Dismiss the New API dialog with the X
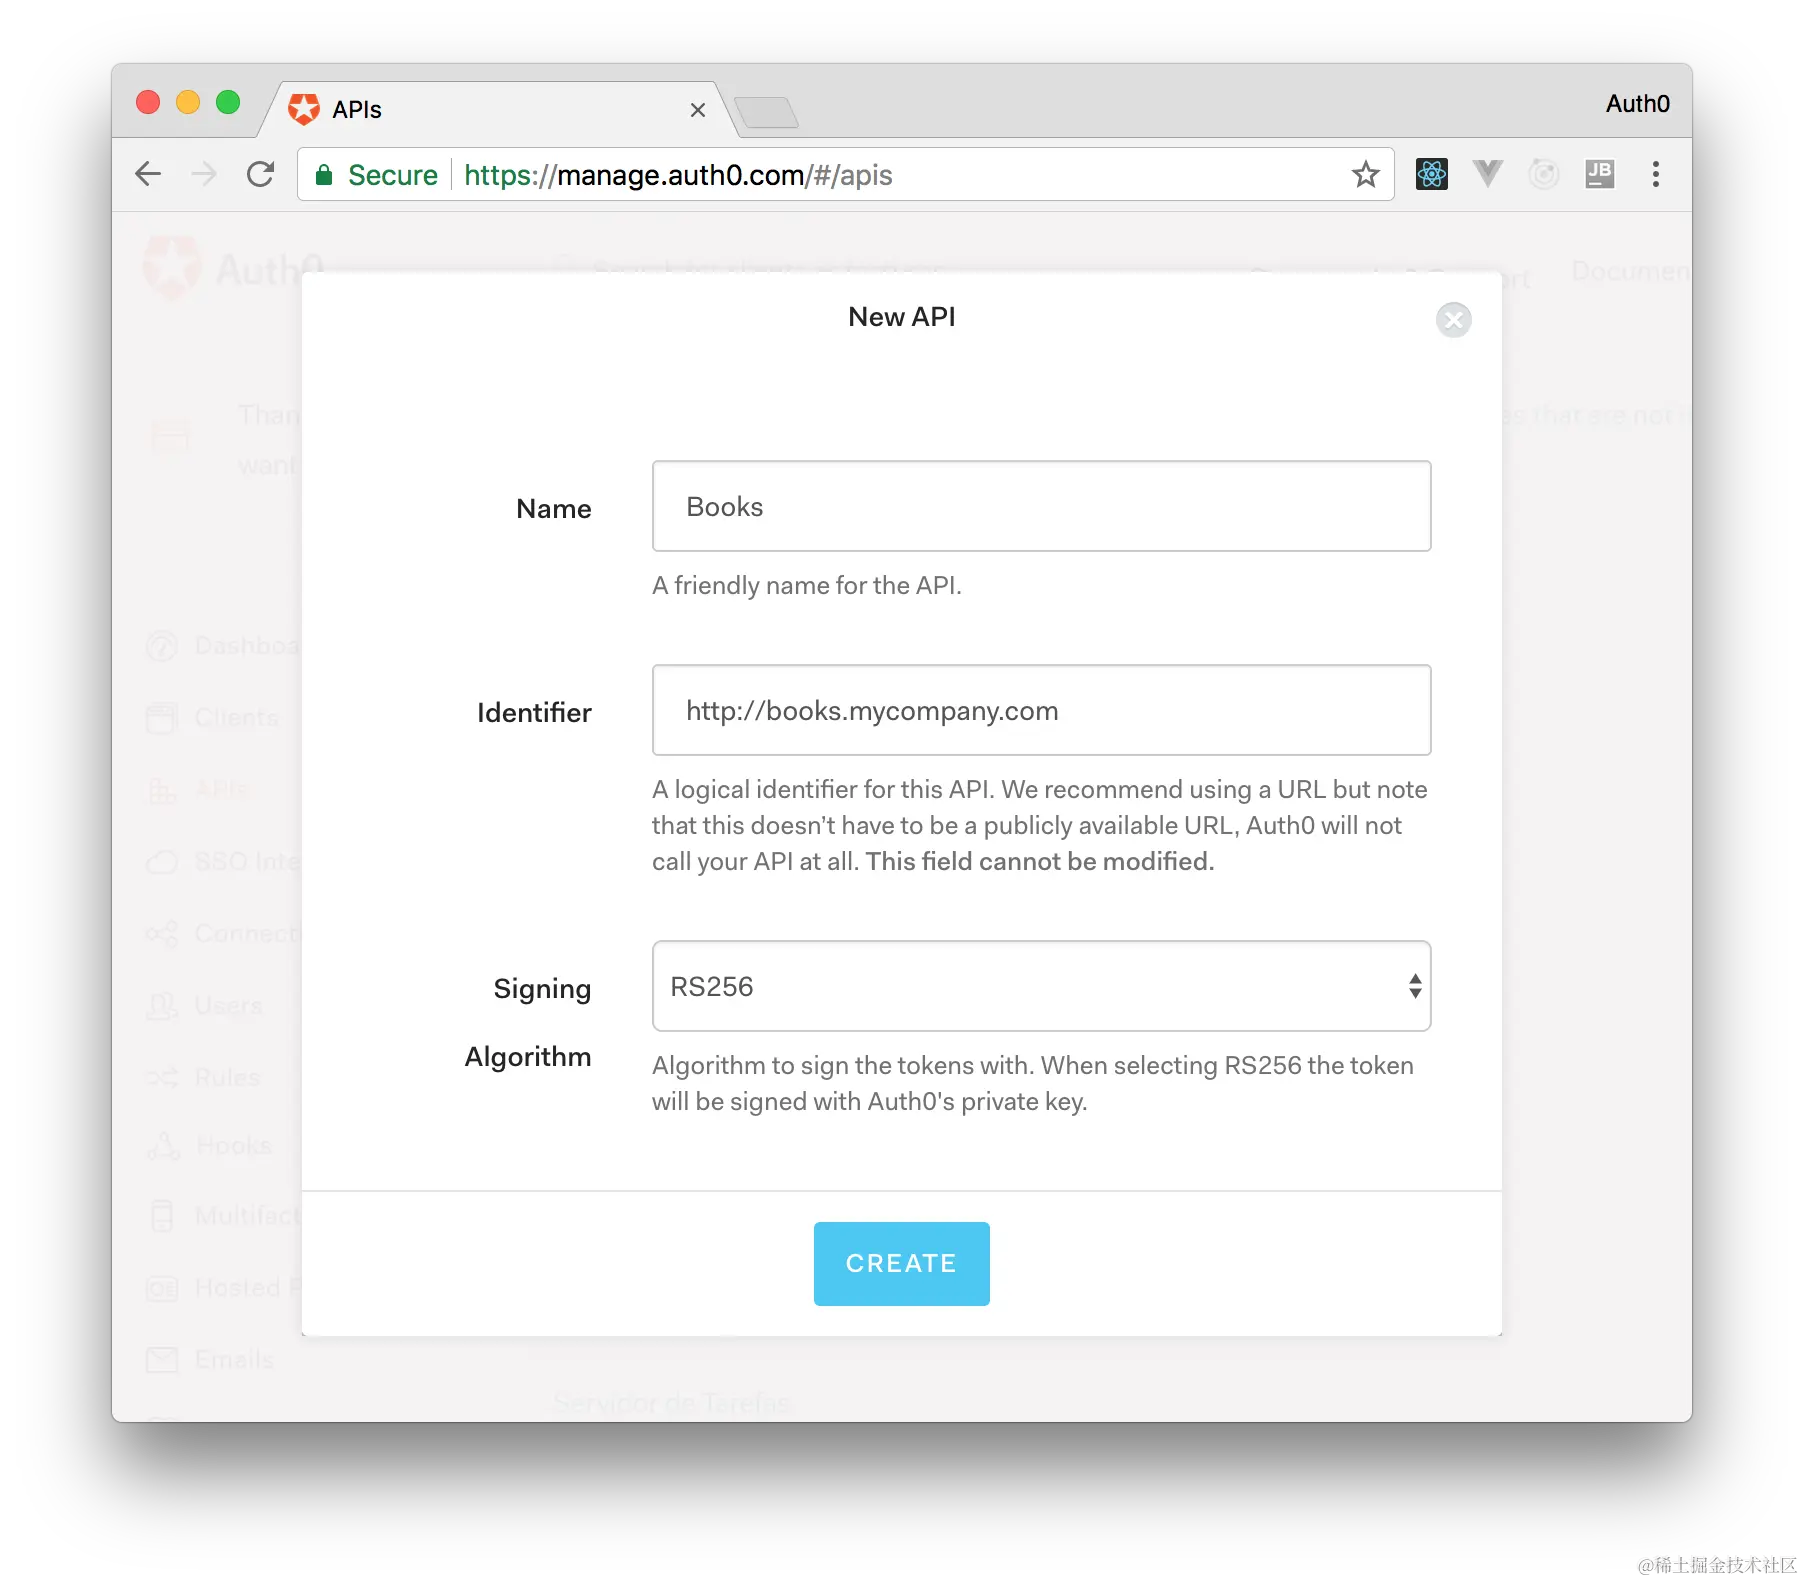The height and width of the screenshot is (1582, 1804). 1453,320
